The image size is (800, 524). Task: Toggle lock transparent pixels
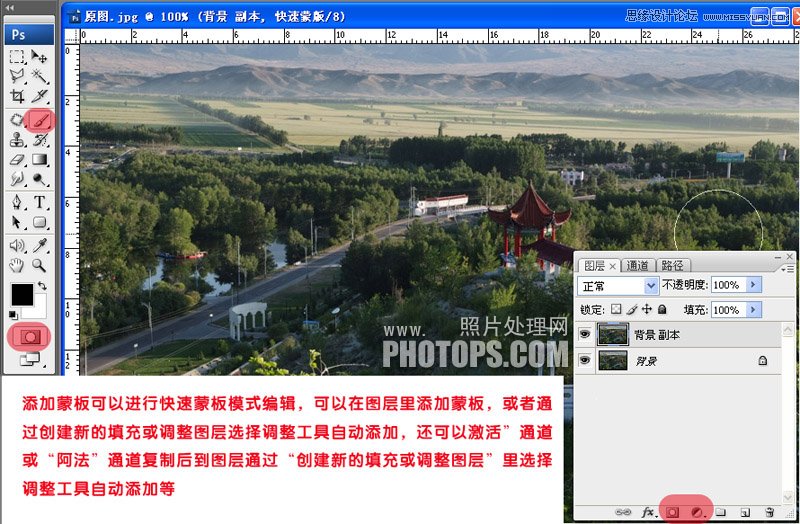pyautogui.click(x=616, y=309)
